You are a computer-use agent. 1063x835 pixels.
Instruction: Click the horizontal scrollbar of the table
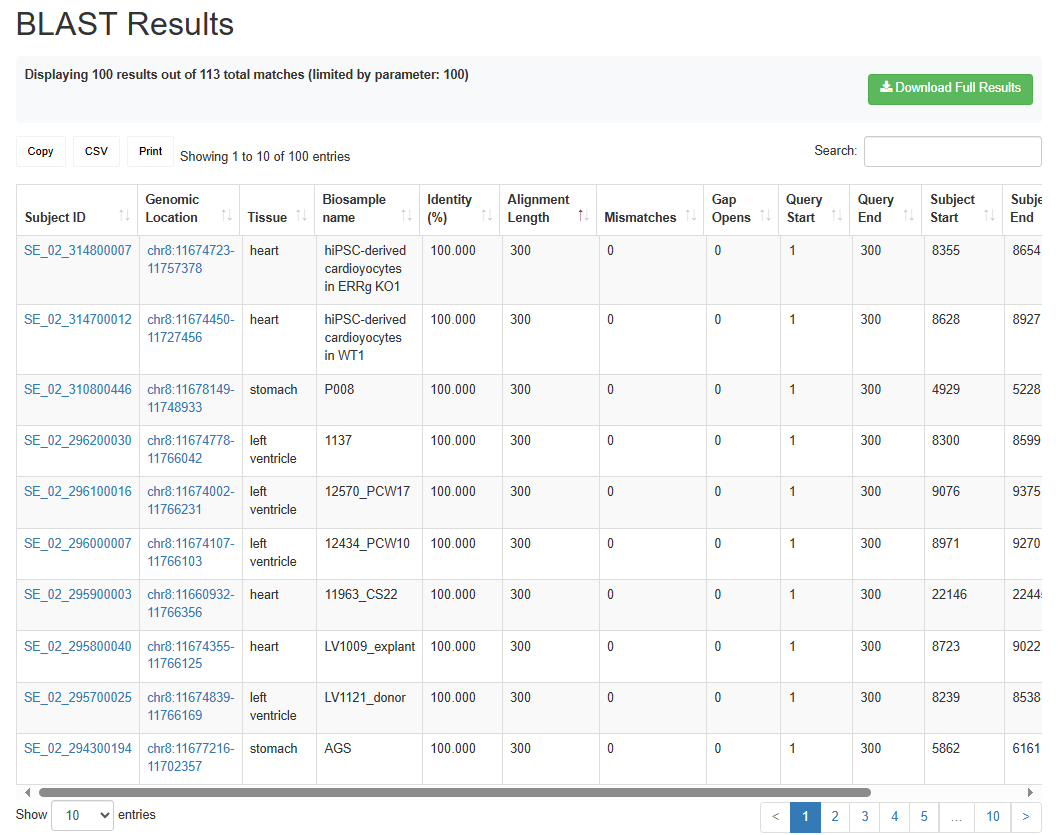[x=455, y=792]
